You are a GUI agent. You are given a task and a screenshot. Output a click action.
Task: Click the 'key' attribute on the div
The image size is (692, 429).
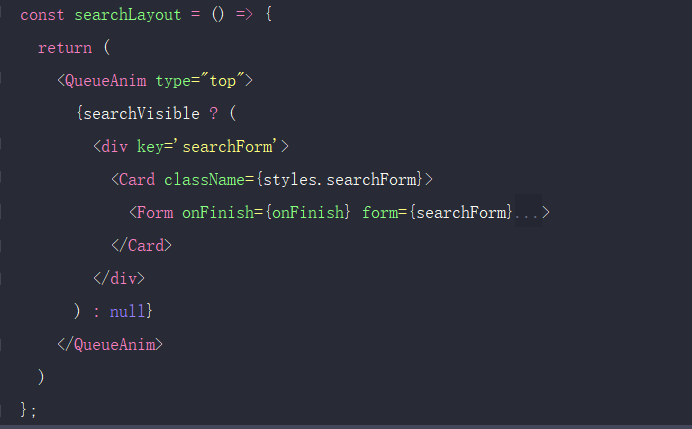point(150,147)
